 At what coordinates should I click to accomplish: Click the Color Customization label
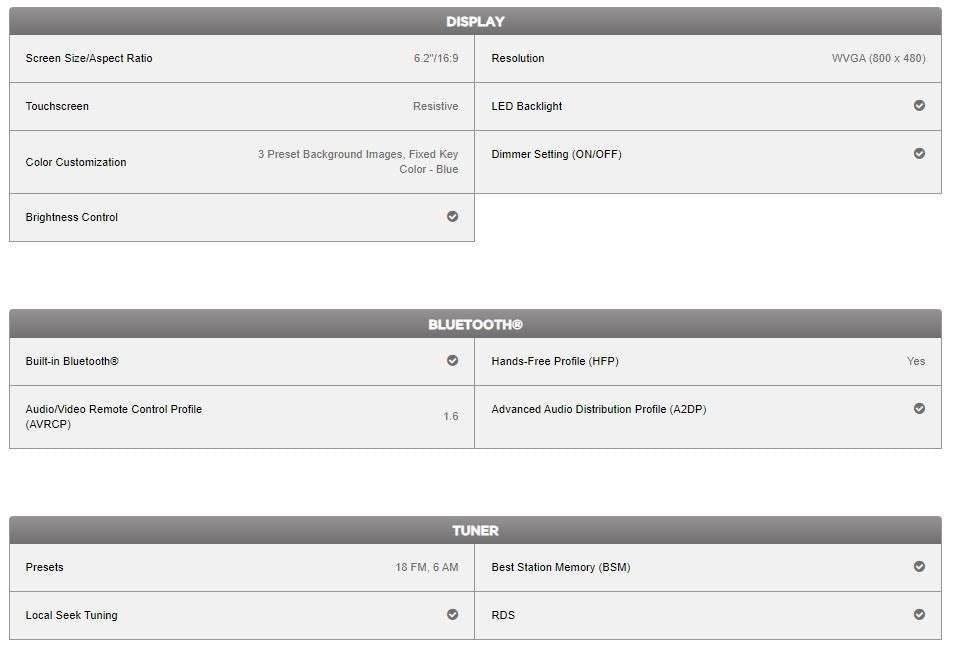coord(76,162)
